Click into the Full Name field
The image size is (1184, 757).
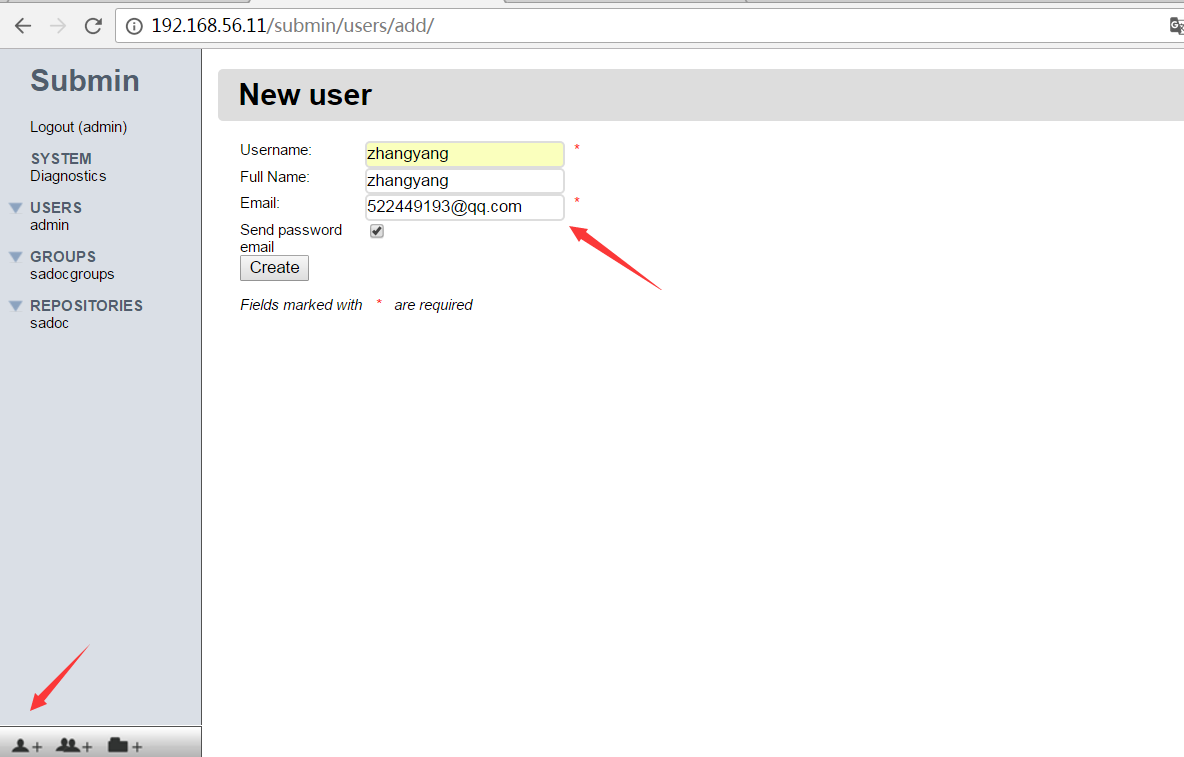[464, 181]
